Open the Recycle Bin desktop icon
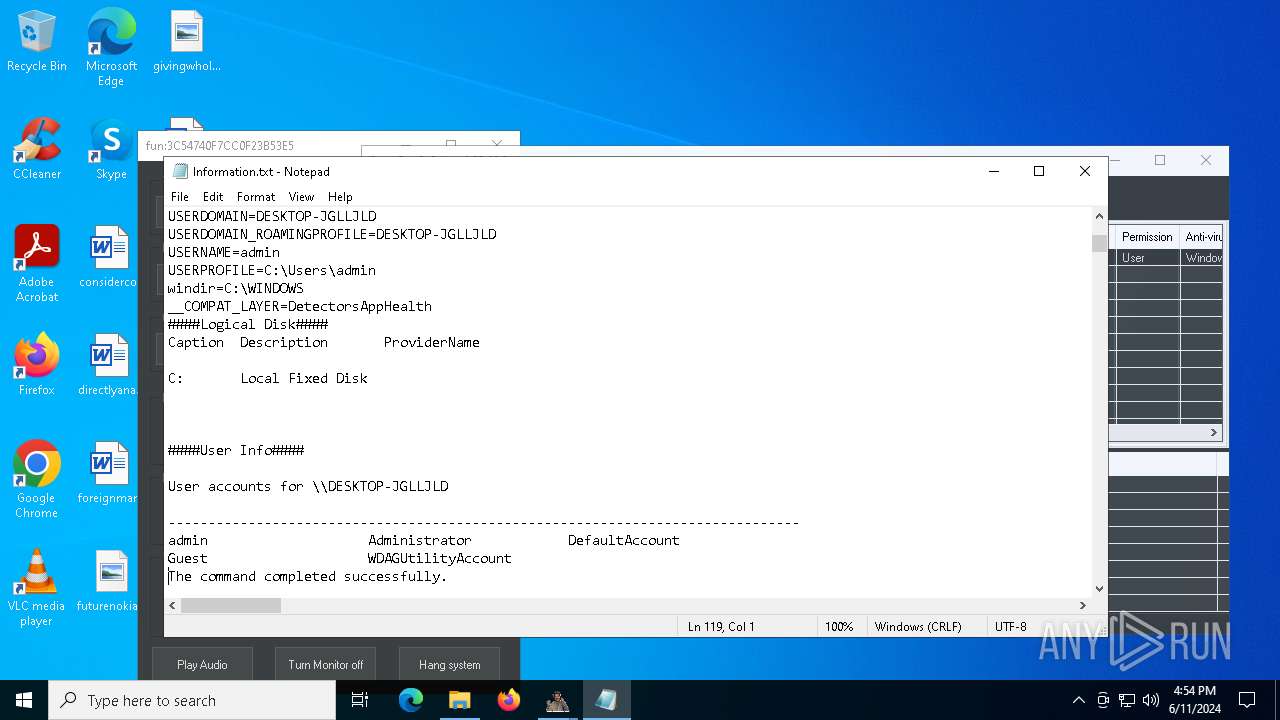Image resolution: width=1280 pixels, height=720 pixels. click(x=37, y=41)
